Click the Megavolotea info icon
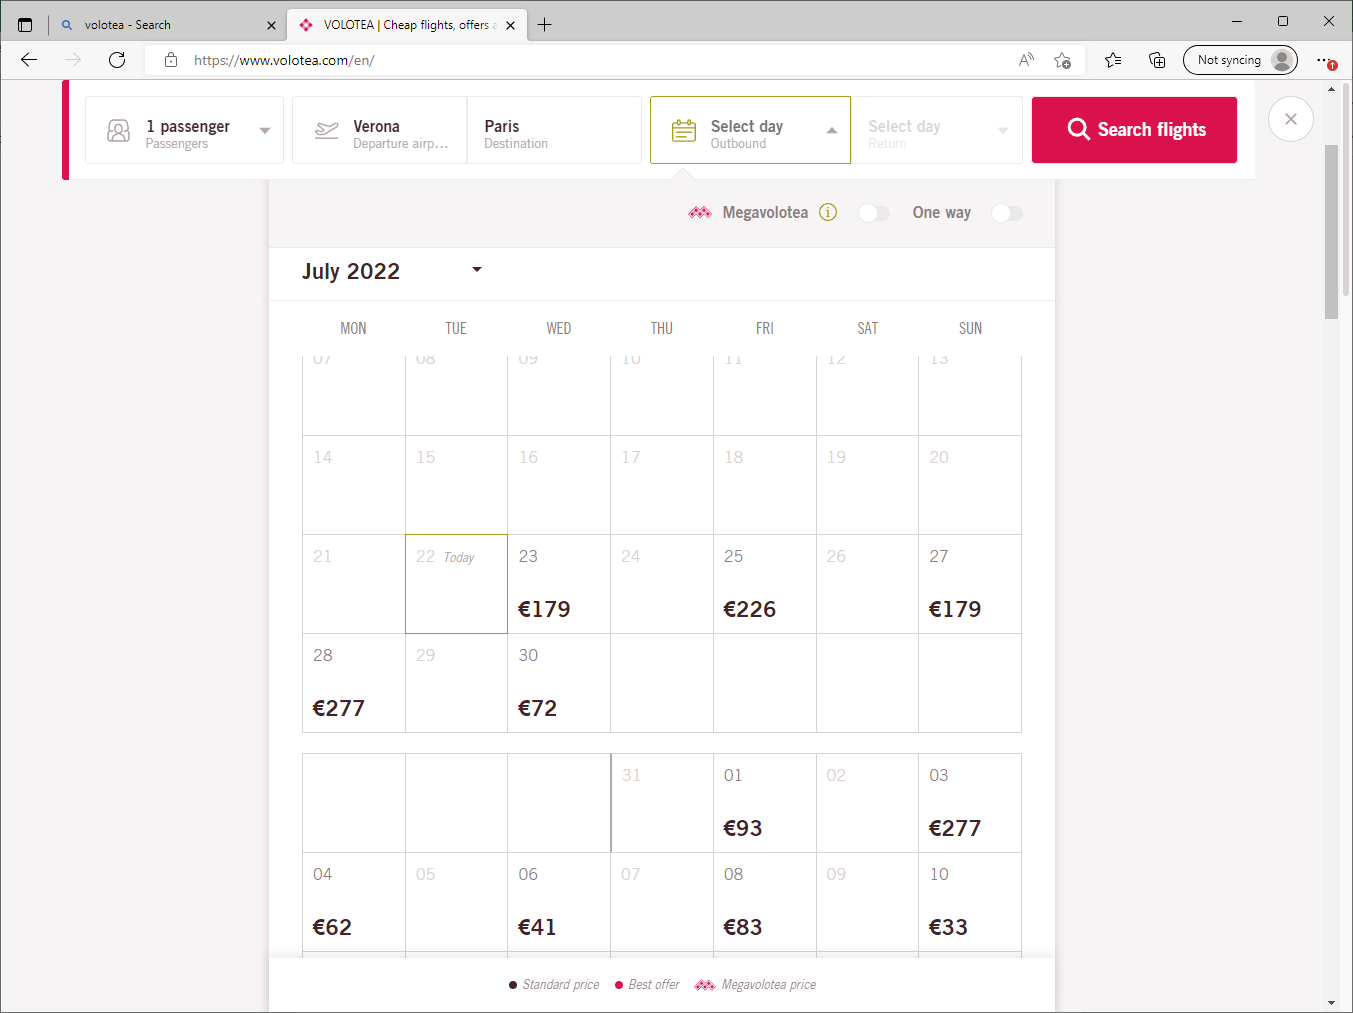 [x=828, y=212]
